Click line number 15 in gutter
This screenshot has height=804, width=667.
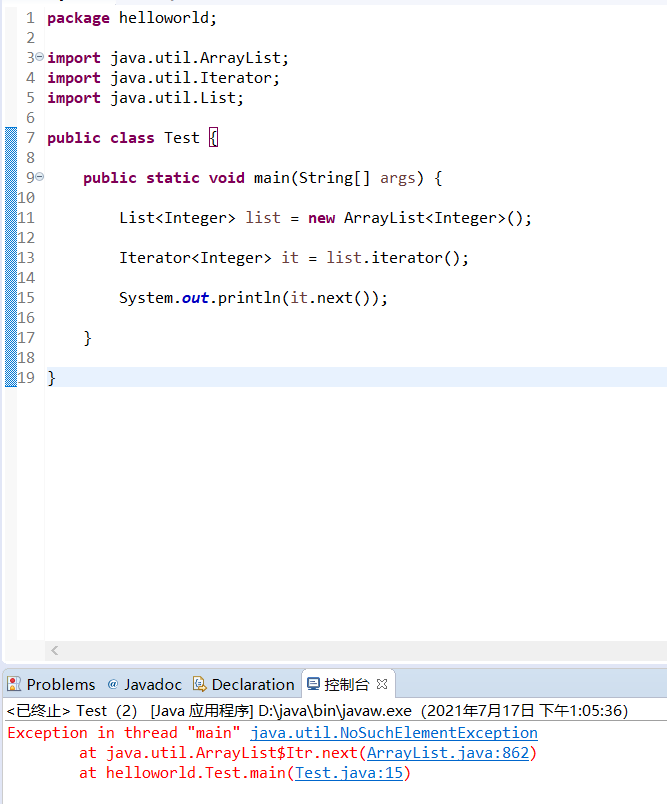(x=26, y=298)
